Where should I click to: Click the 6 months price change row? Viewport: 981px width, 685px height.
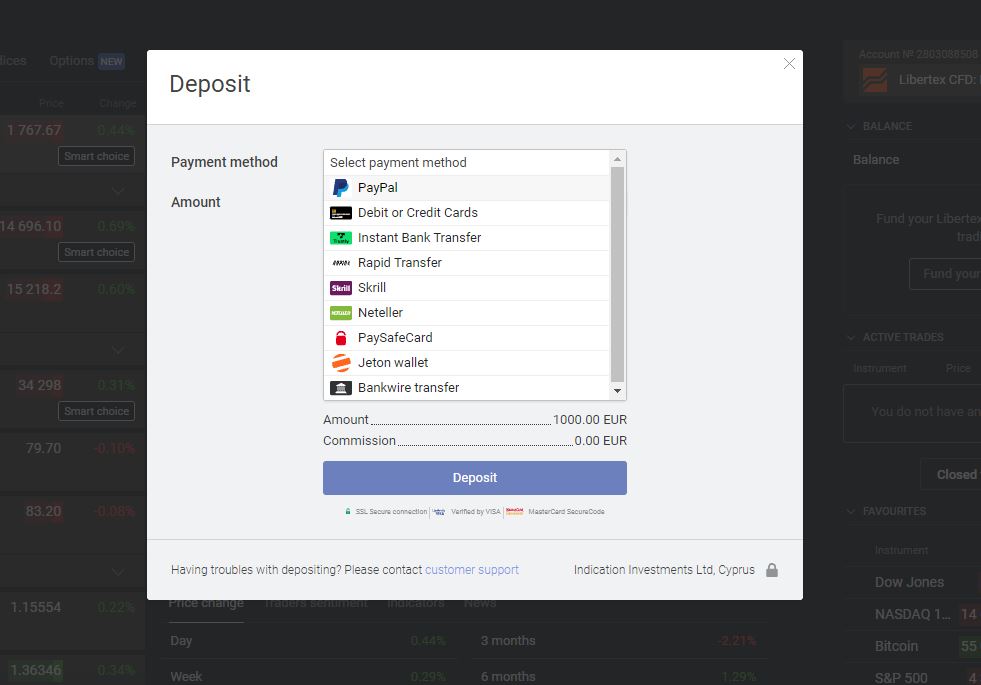[x=618, y=676]
